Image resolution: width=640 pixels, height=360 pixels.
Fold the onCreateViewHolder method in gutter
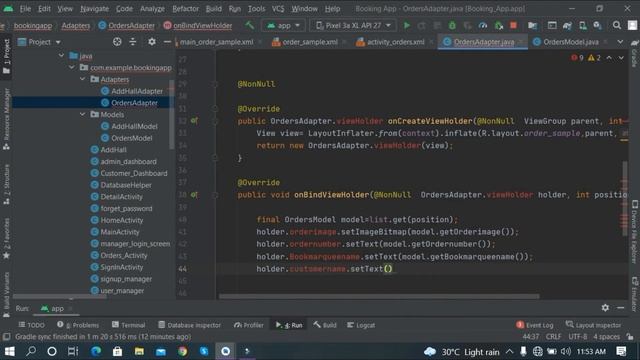click(215, 121)
